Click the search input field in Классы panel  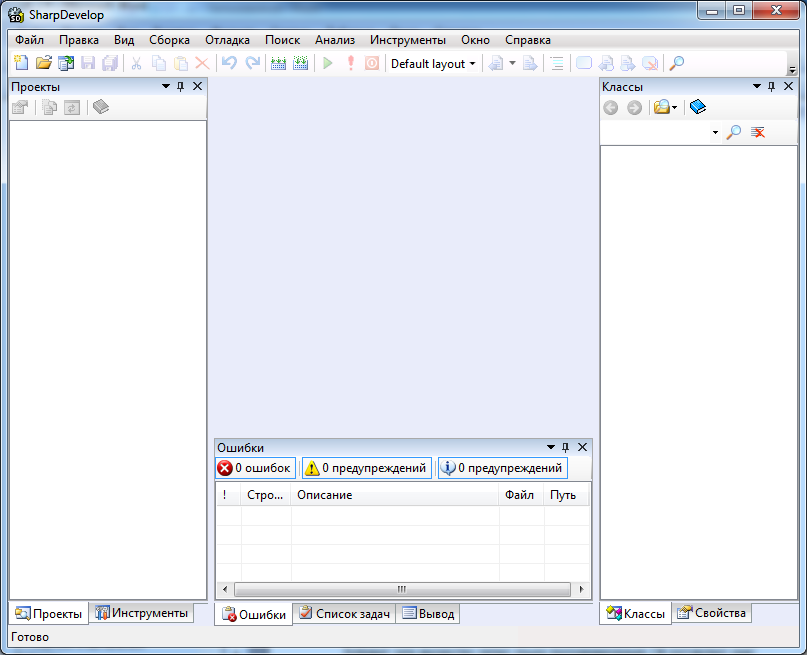point(657,133)
